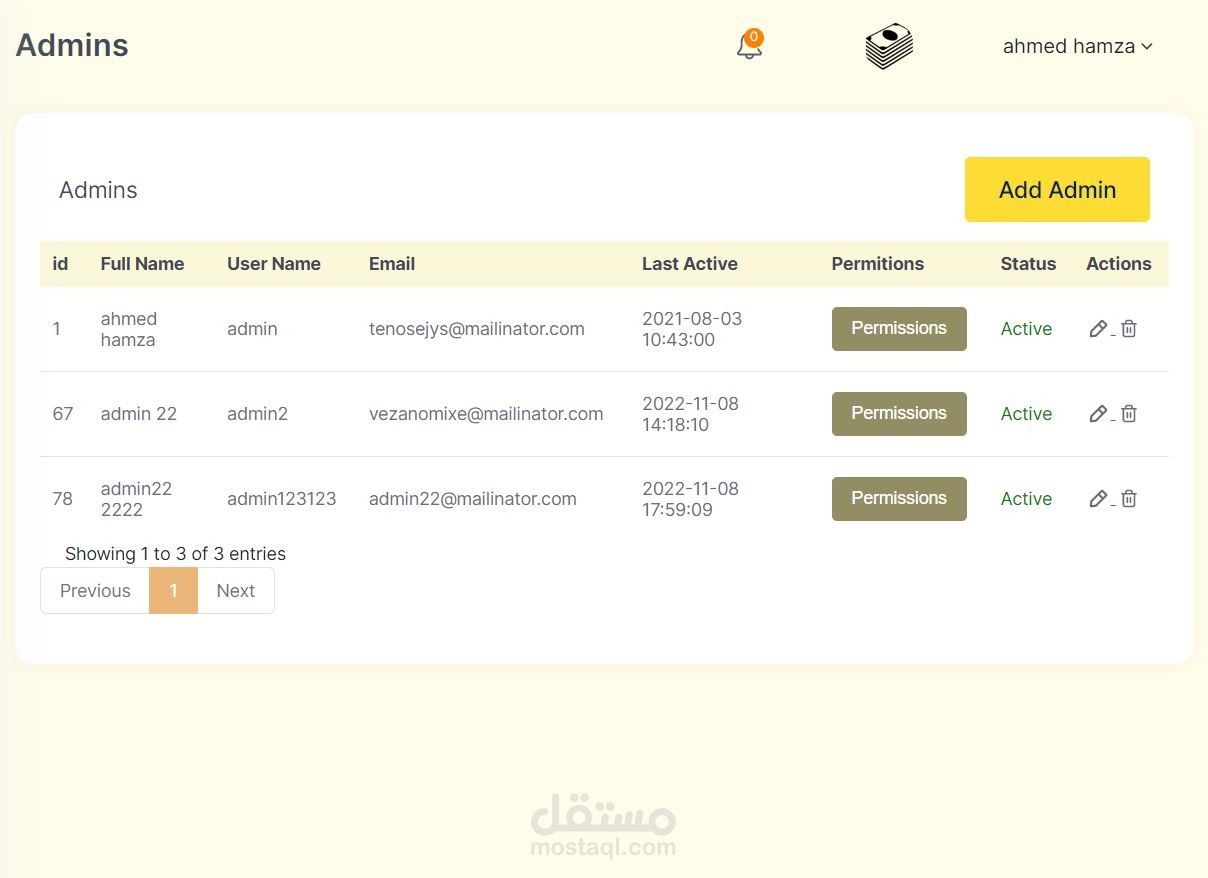Open the 'ahmed hamza' account dropdown
Screen dimensions: 1208x878
pyautogui.click(x=1069, y=45)
